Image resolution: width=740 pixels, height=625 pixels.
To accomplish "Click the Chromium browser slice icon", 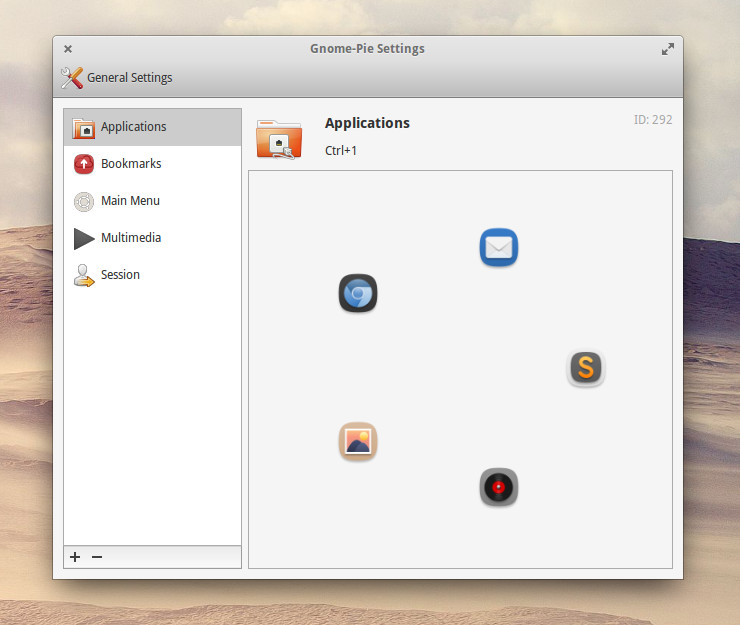I will pos(358,293).
